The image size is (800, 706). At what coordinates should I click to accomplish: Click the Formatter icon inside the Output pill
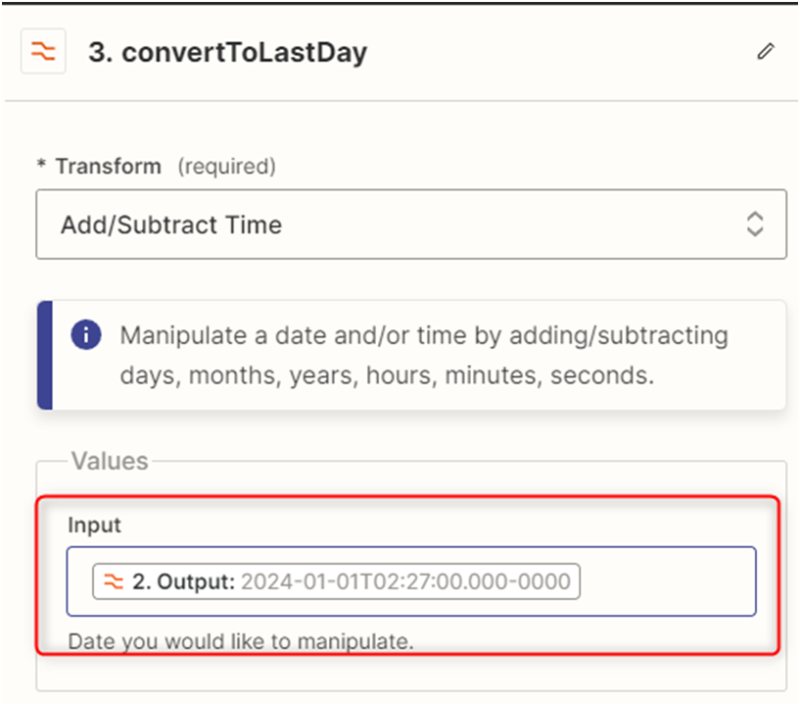click(x=114, y=582)
